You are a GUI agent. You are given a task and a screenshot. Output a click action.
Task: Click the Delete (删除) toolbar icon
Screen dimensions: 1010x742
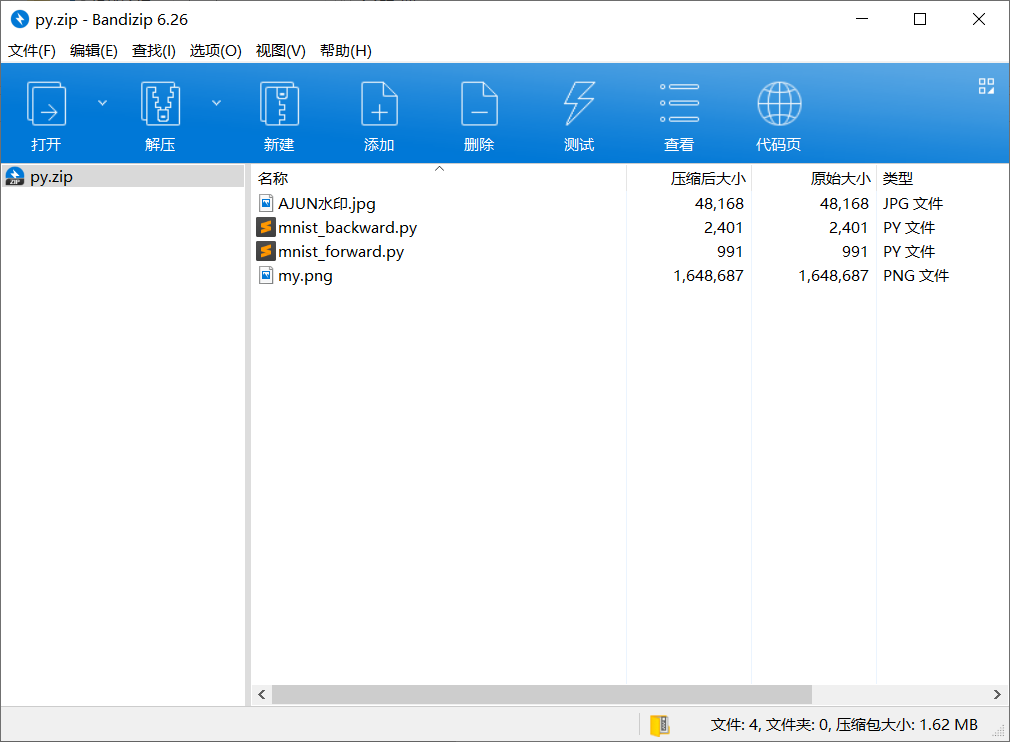[x=479, y=104]
